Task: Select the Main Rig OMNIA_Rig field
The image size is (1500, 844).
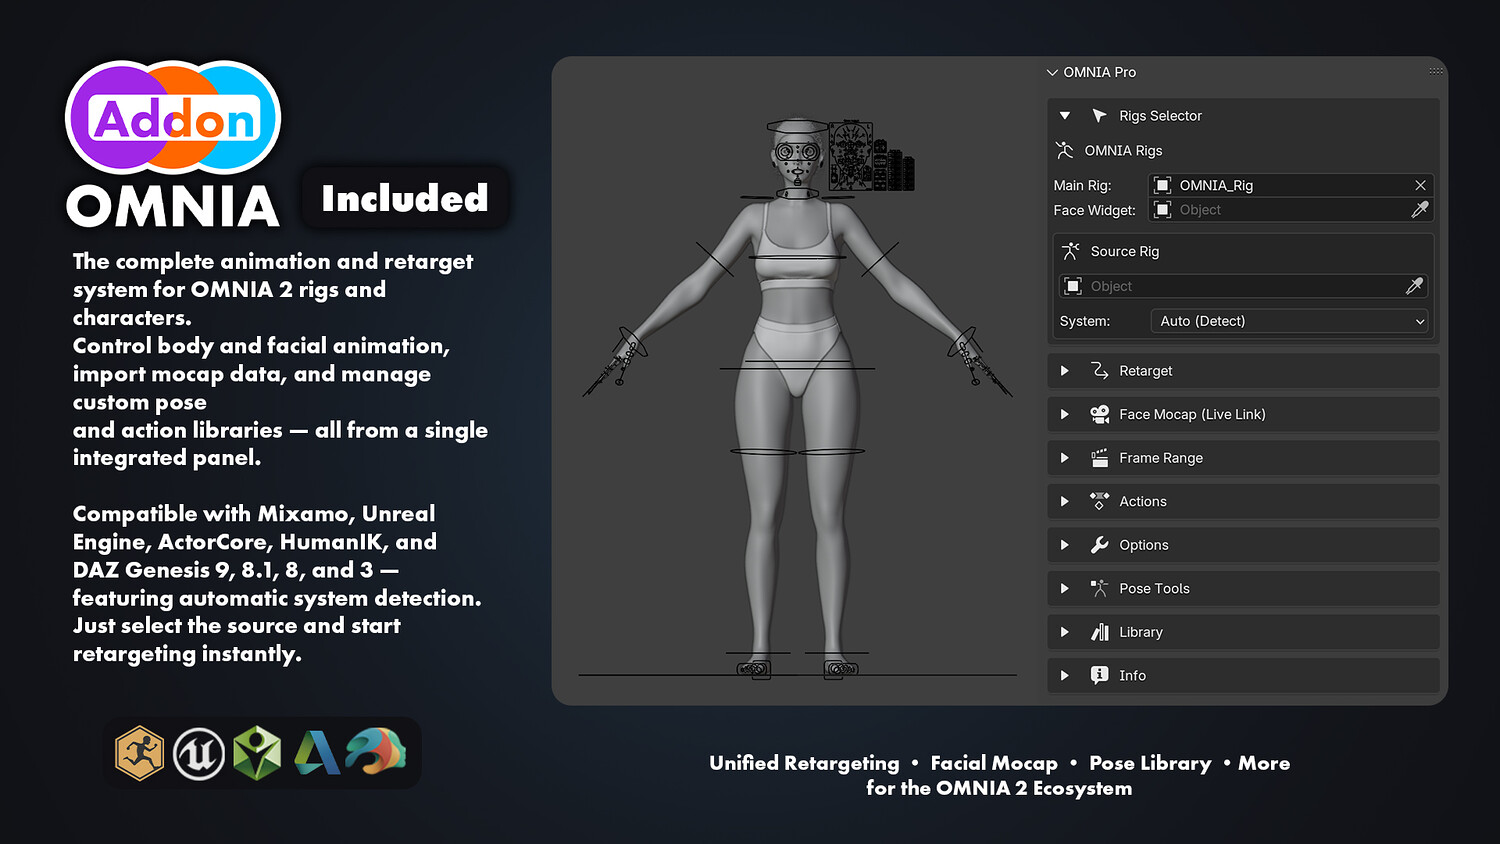Action: [1291, 185]
